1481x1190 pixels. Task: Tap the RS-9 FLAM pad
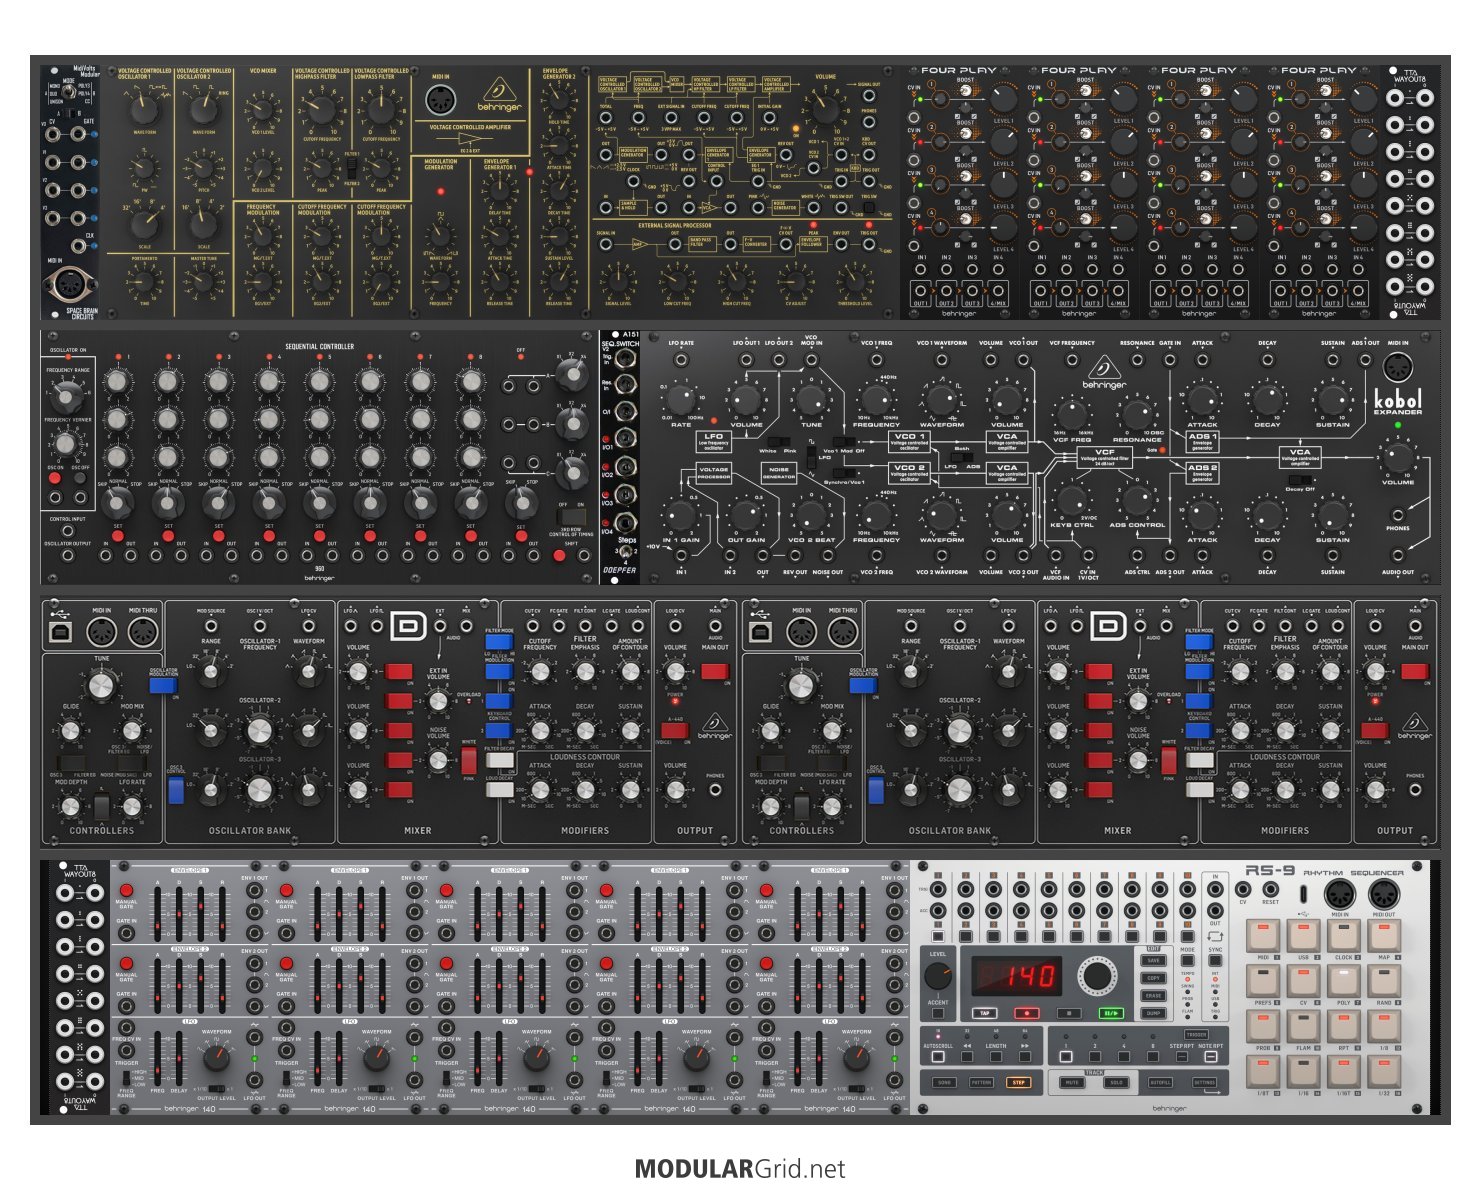pos(1303,1027)
